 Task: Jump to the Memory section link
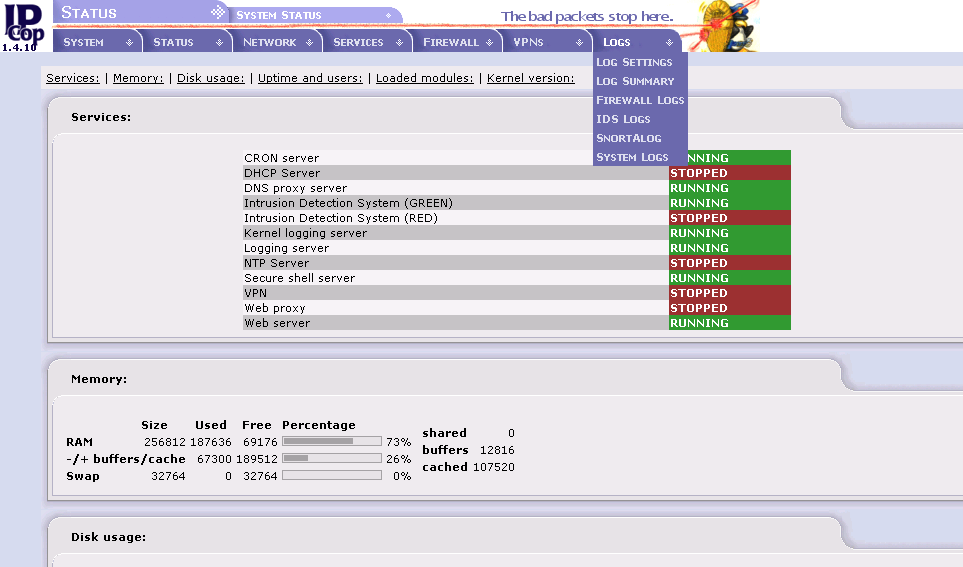[138, 78]
